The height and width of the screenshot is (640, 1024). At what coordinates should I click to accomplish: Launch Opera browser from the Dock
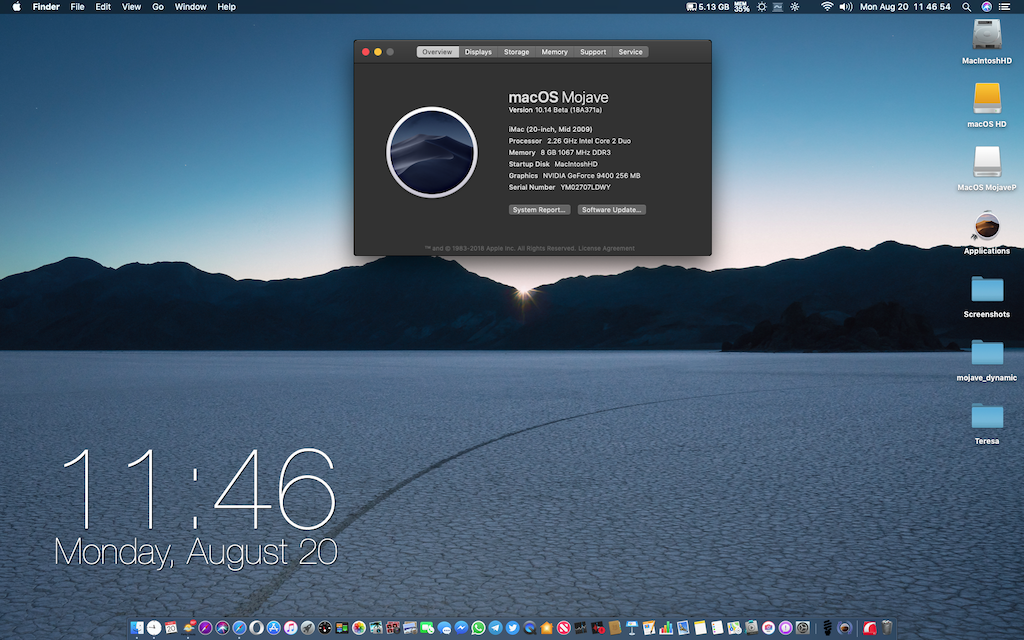[x=257, y=628]
